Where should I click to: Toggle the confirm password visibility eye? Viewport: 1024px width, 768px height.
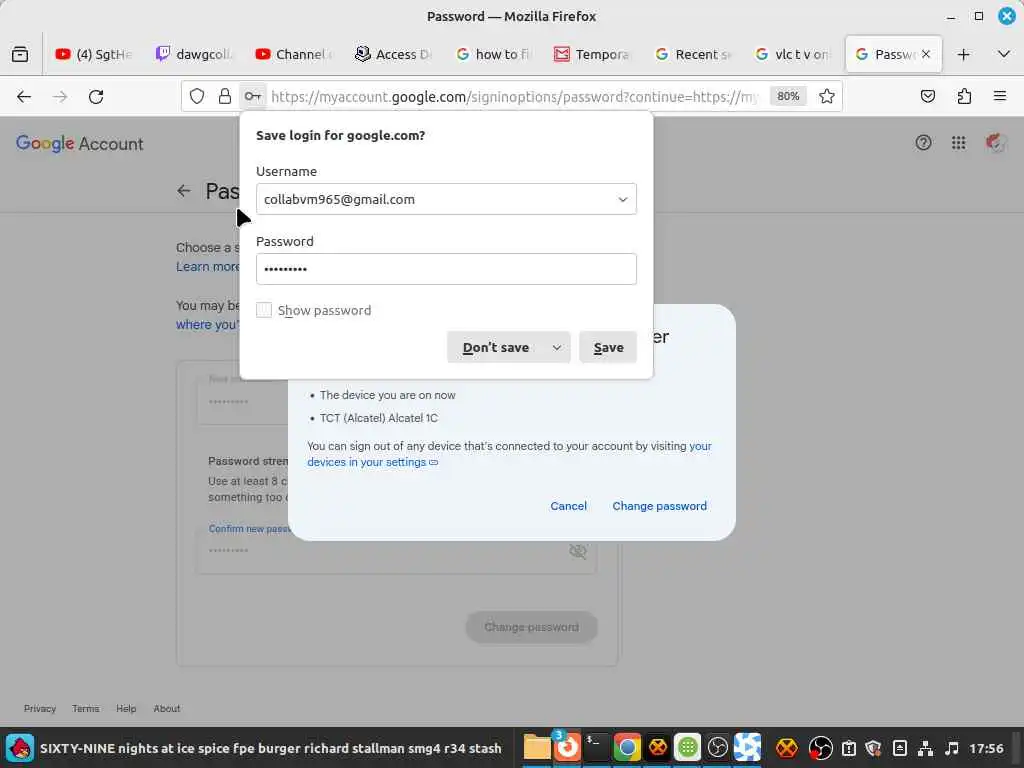click(x=577, y=552)
